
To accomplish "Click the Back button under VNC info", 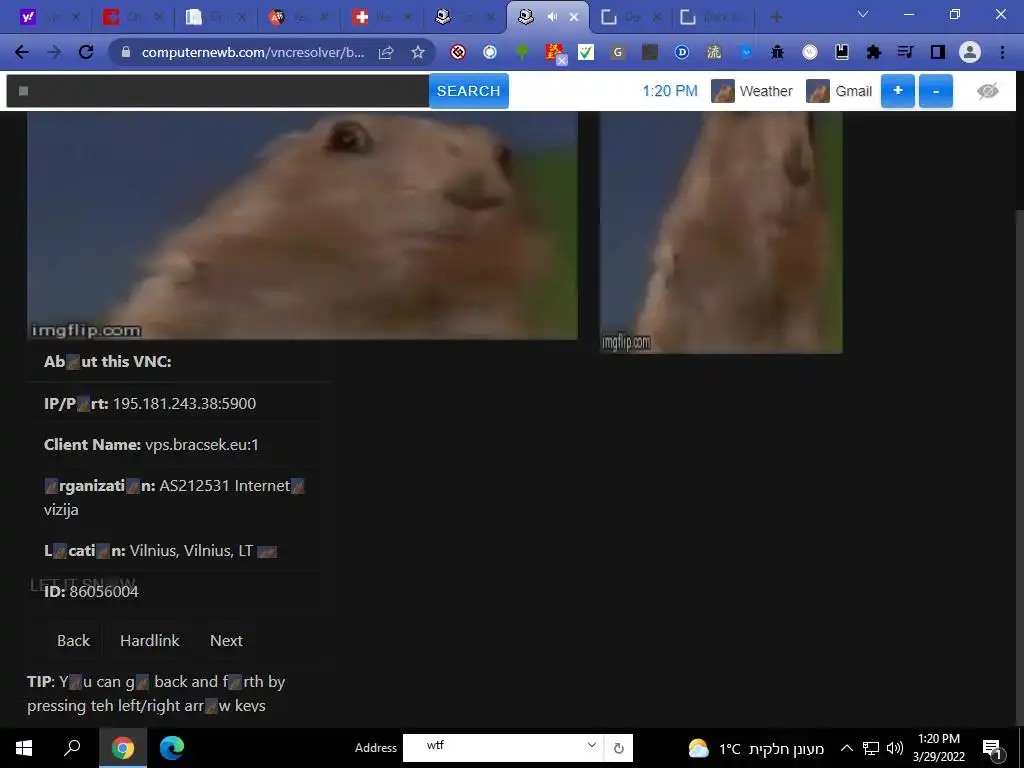I will point(73,641).
